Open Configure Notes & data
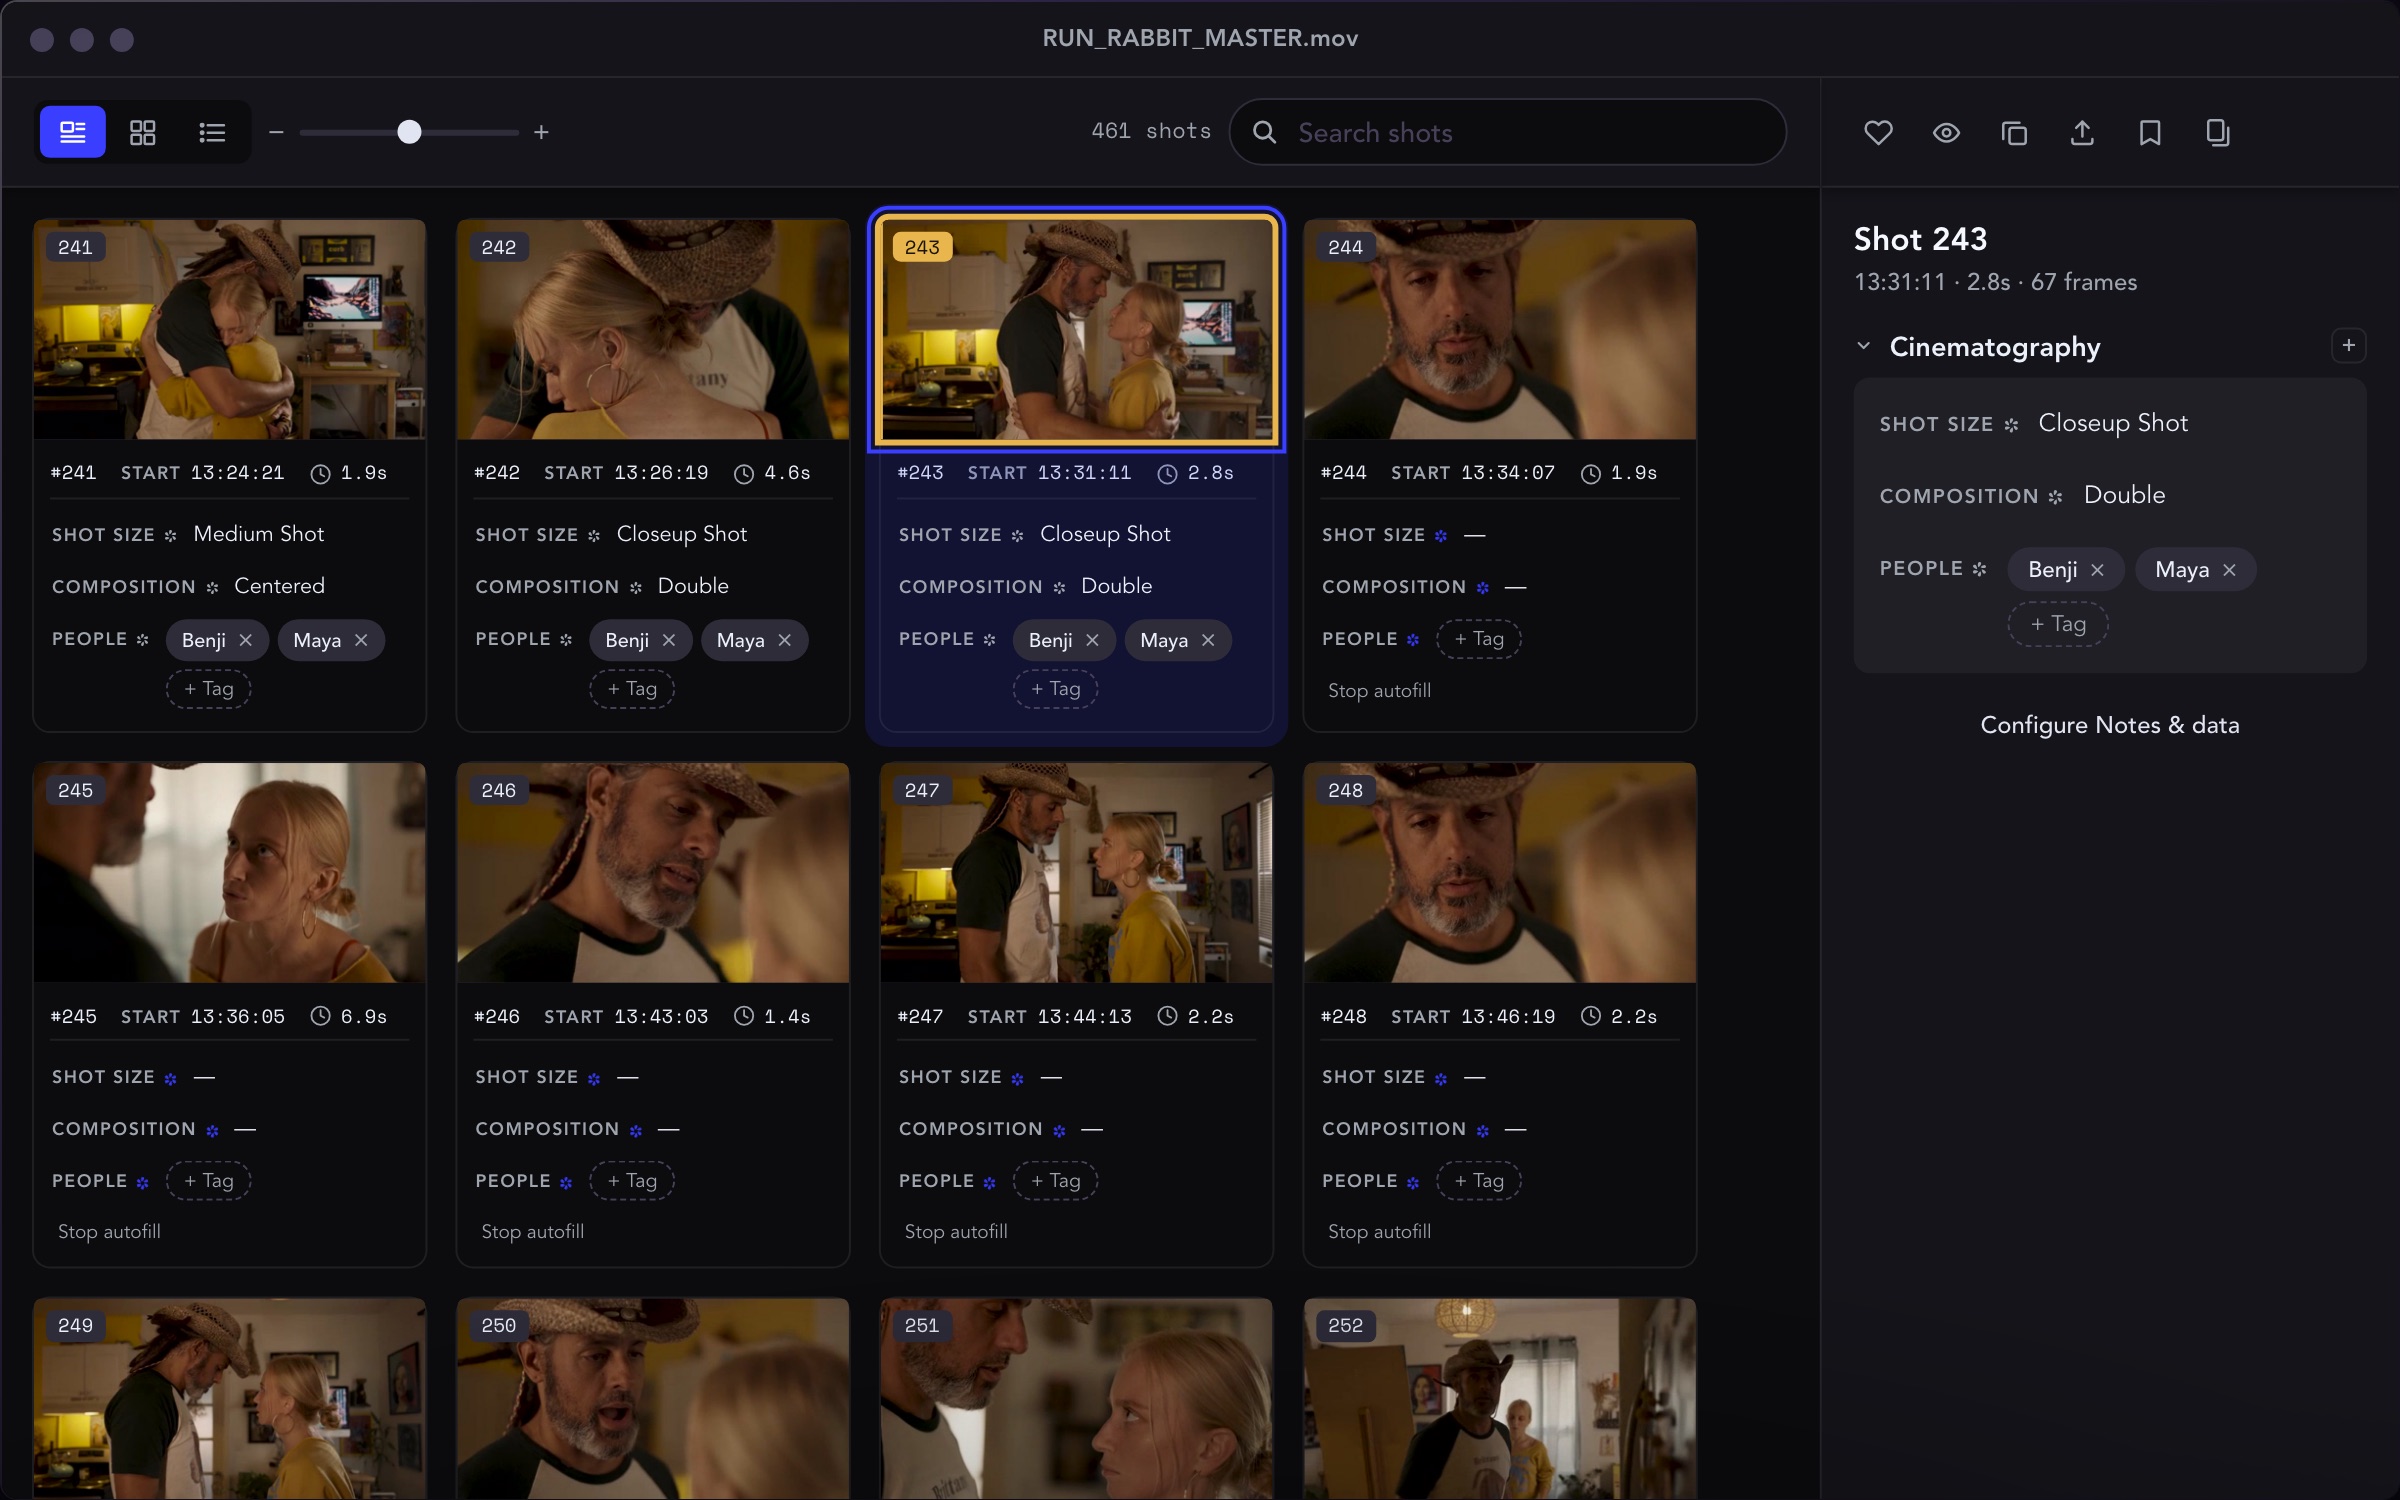 [x=2110, y=725]
